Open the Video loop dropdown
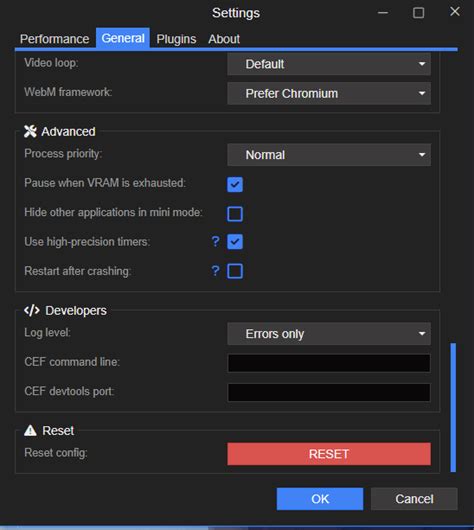Screen dimensions: 474x530 pyautogui.click(x=329, y=64)
